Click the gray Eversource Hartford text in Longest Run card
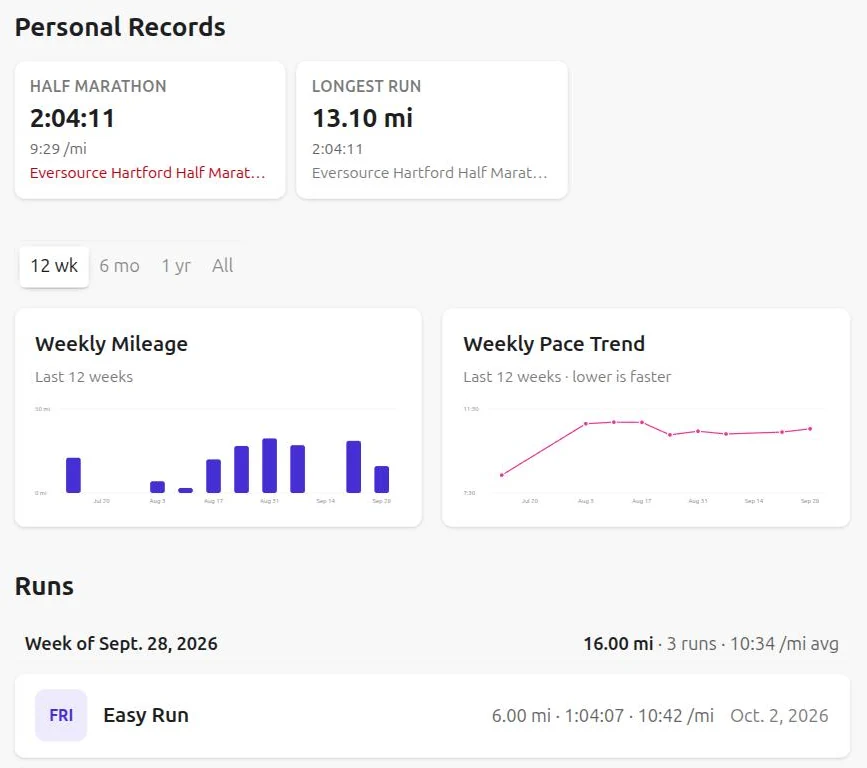This screenshot has width=867, height=768. pyautogui.click(x=430, y=173)
